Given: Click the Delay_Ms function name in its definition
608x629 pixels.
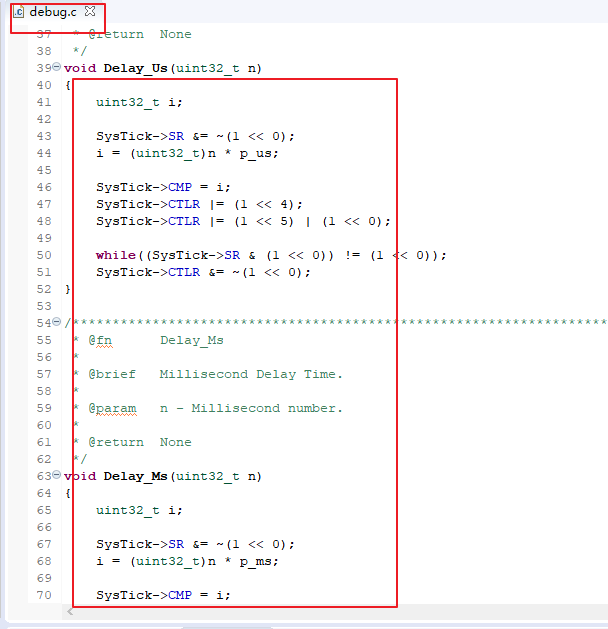Looking at the screenshot, I should tap(135, 476).
